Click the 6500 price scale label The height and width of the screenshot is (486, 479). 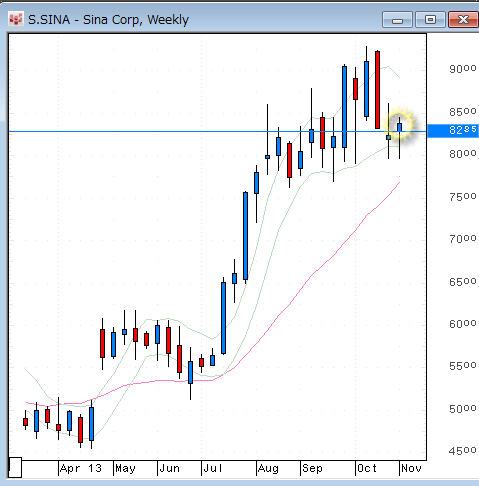pos(463,282)
